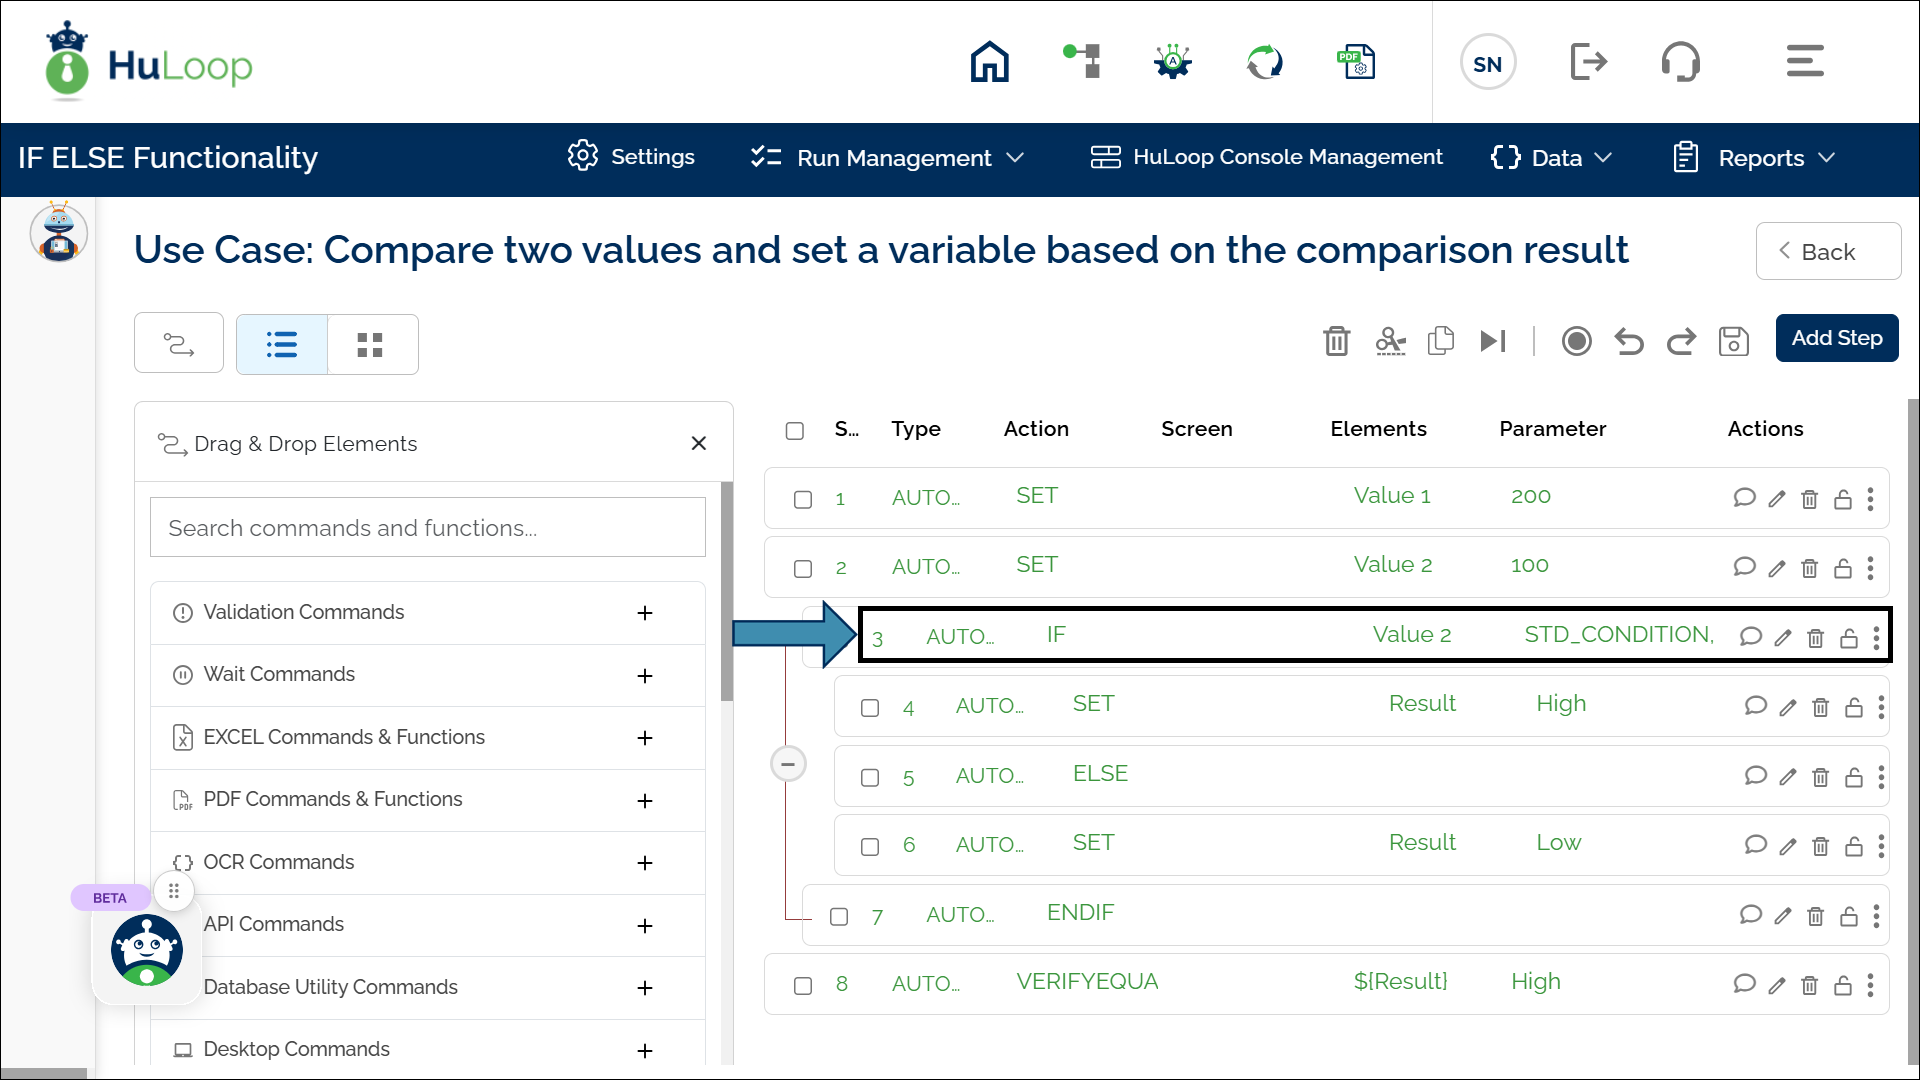The image size is (1920, 1080).
Task: Expand Validation Commands section
Action: pyautogui.click(x=645, y=613)
